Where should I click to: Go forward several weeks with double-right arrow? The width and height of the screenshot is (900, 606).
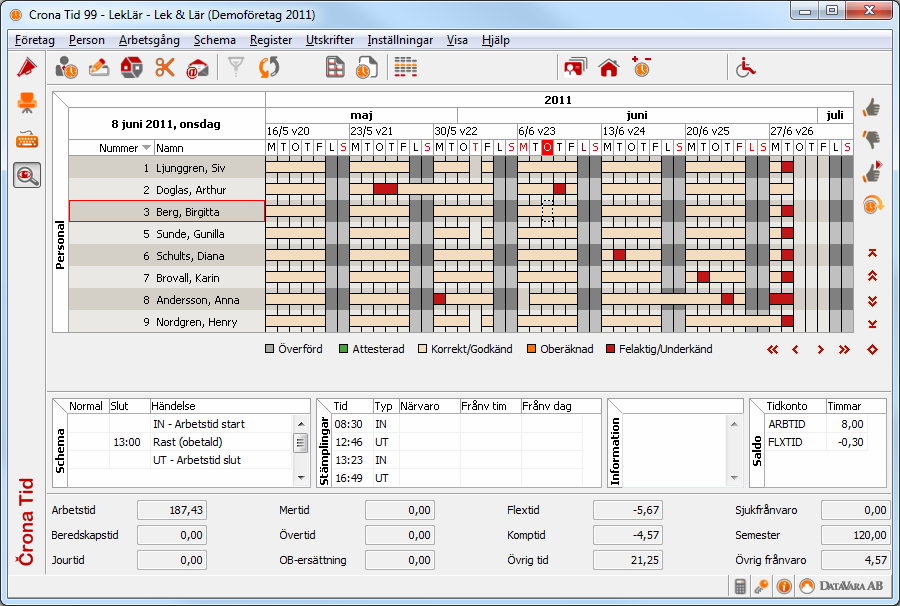(x=844, y=349)
